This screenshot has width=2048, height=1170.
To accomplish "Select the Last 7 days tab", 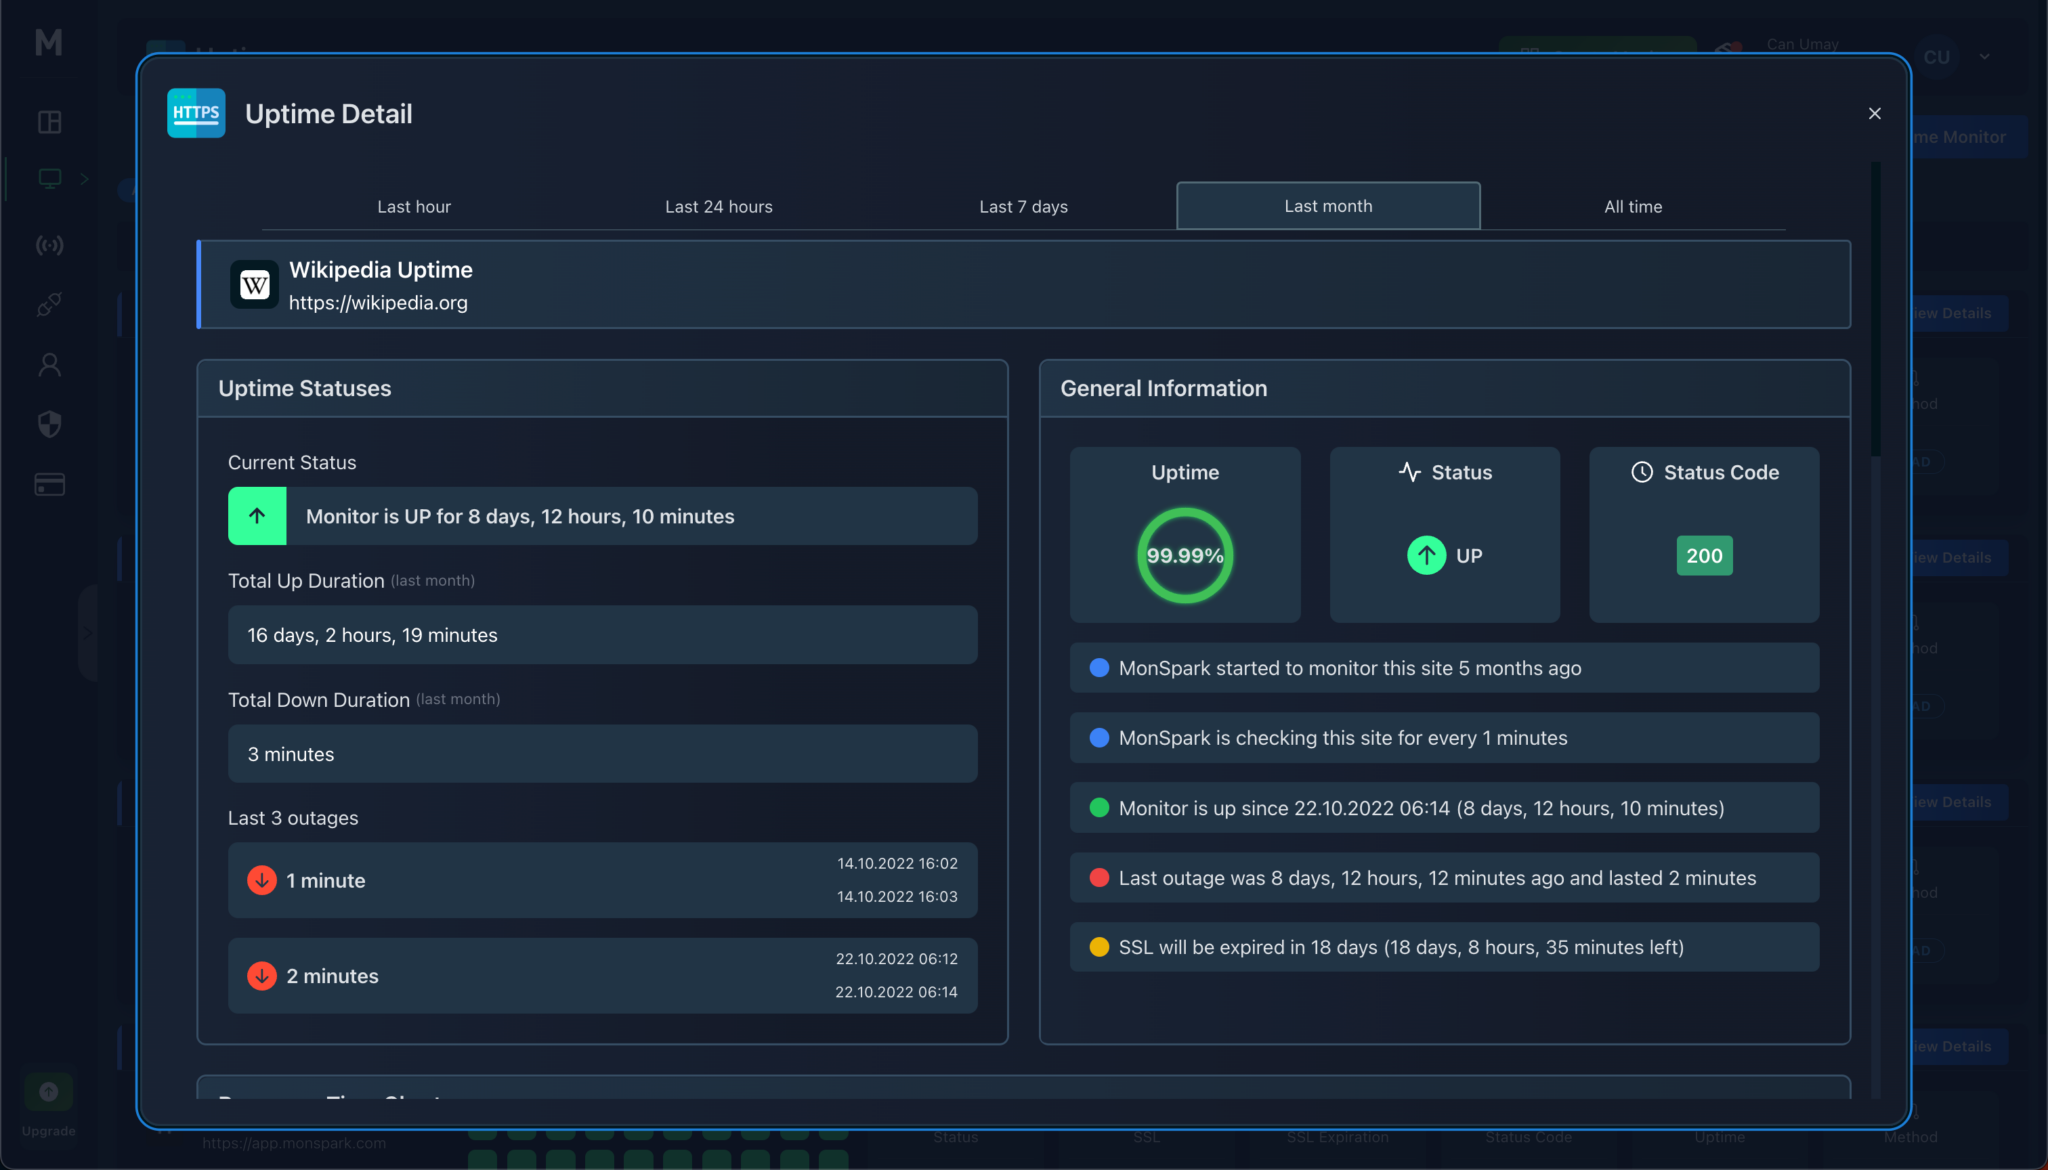I will point(1023,206).
